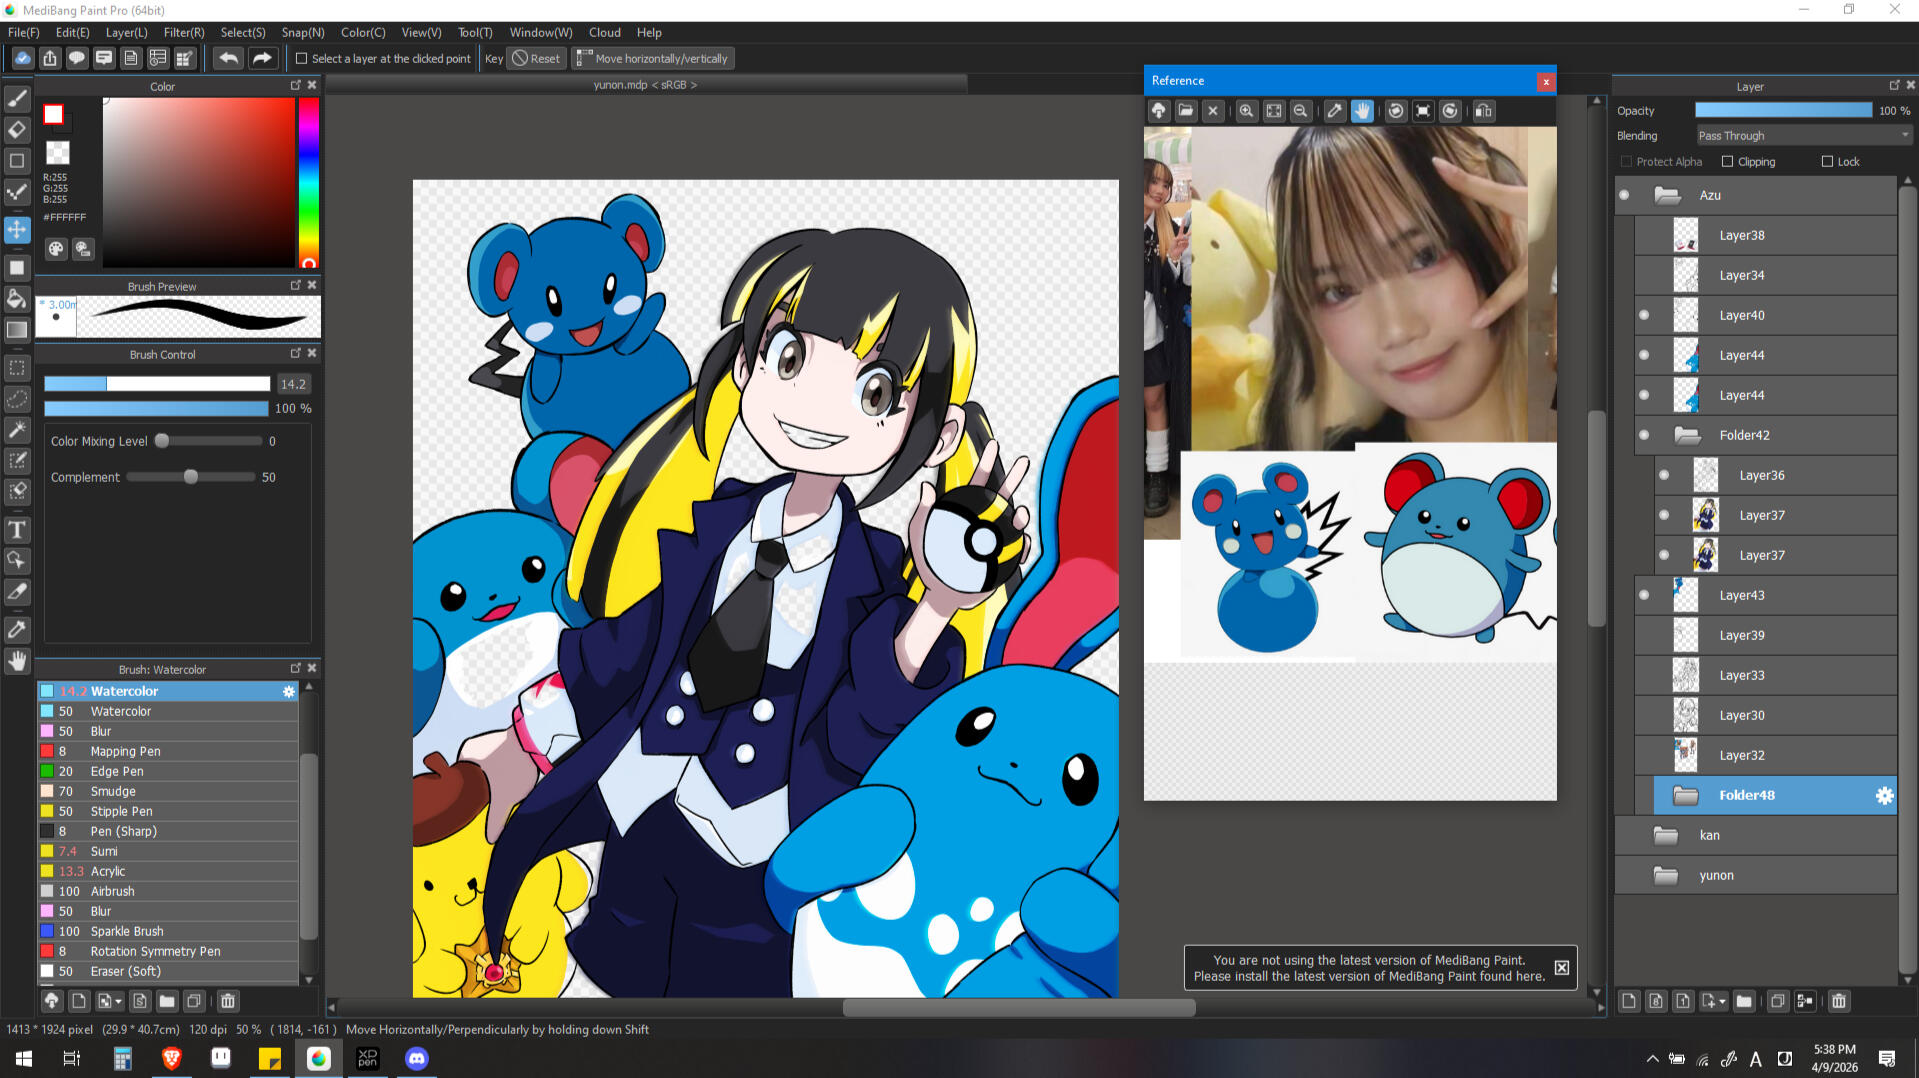
Task: Open the Layer menu
Action: click(x=126, y=32)
